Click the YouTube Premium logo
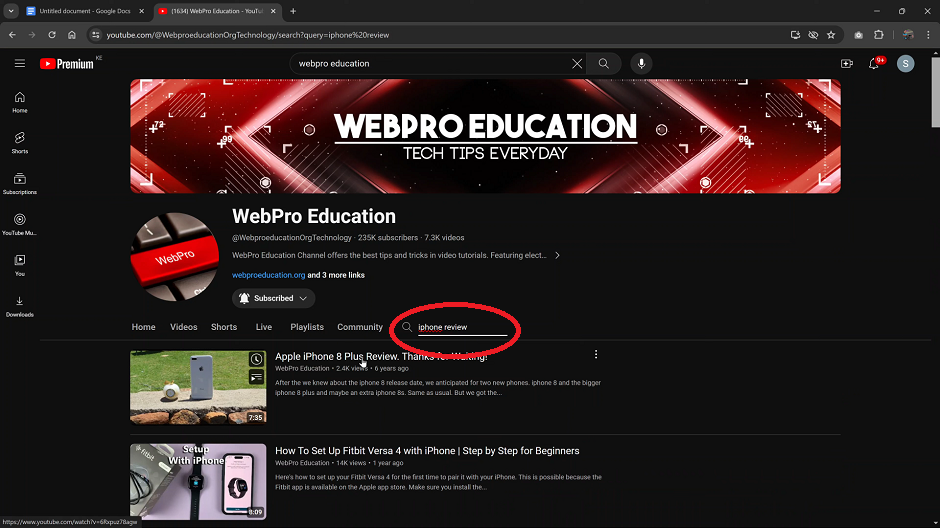The width and height of the screenshot is (940, 528). coord(67,64)
